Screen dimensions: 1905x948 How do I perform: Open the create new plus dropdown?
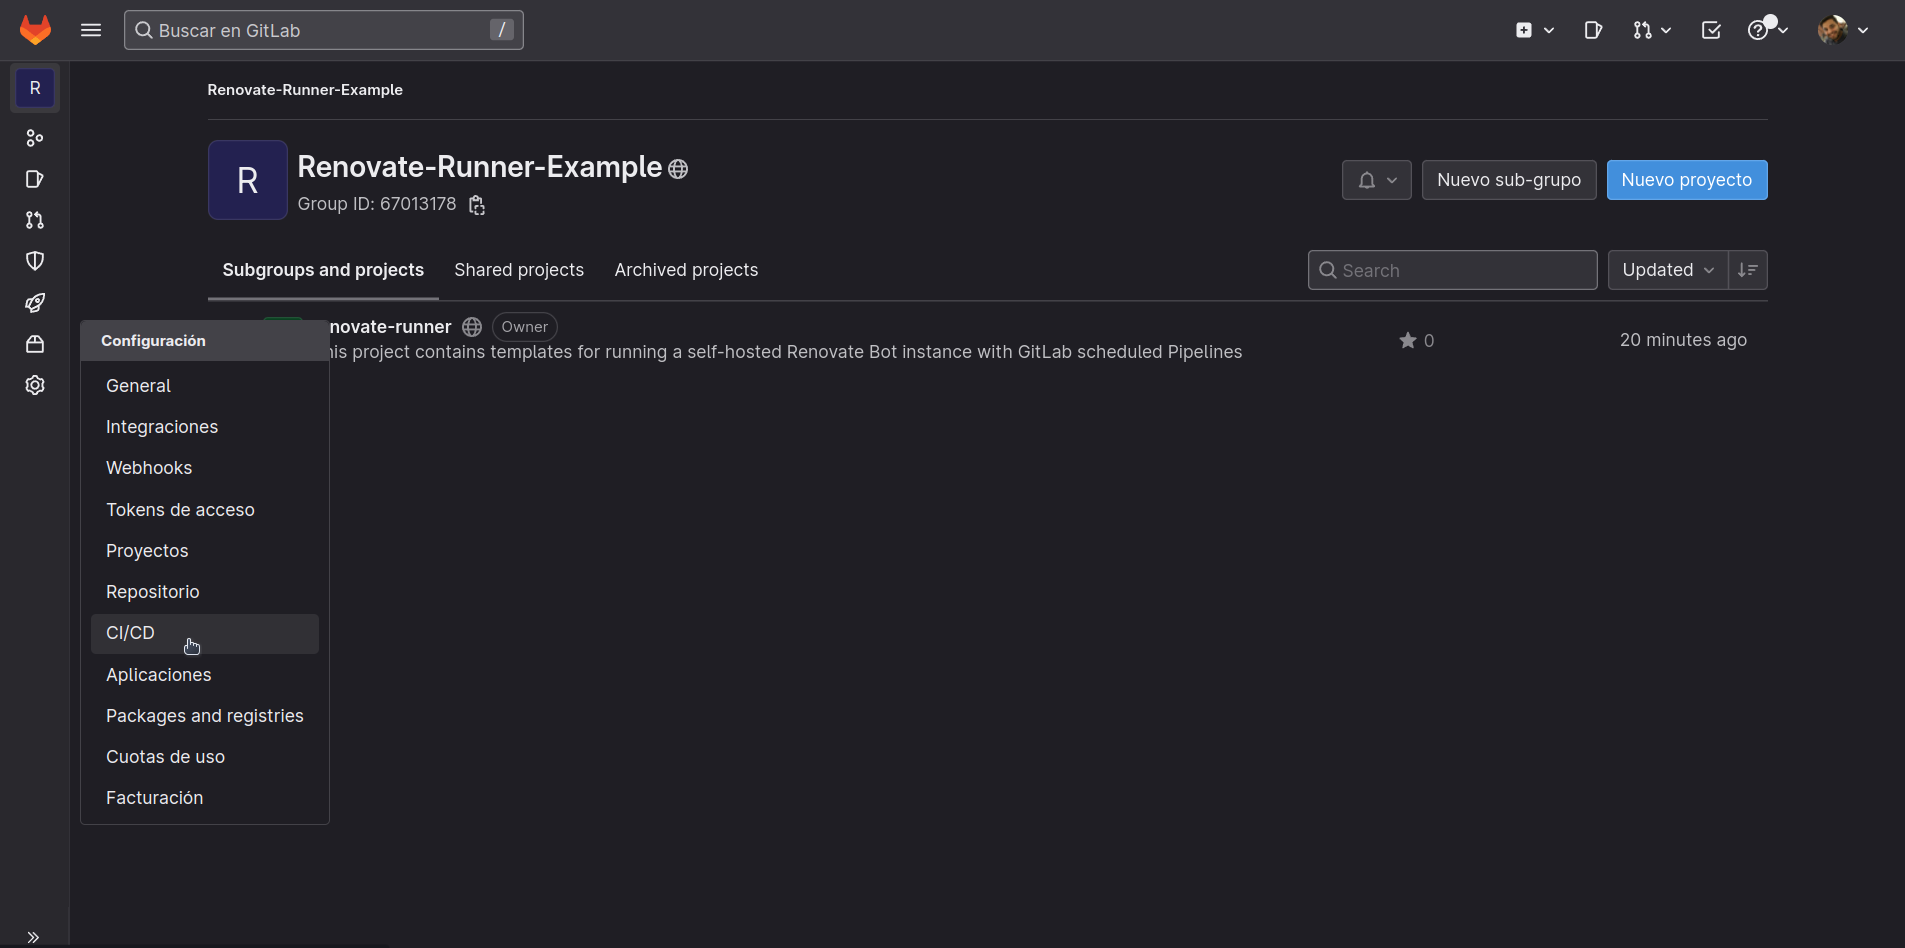pyautogui.click(x=1534, y=30)
